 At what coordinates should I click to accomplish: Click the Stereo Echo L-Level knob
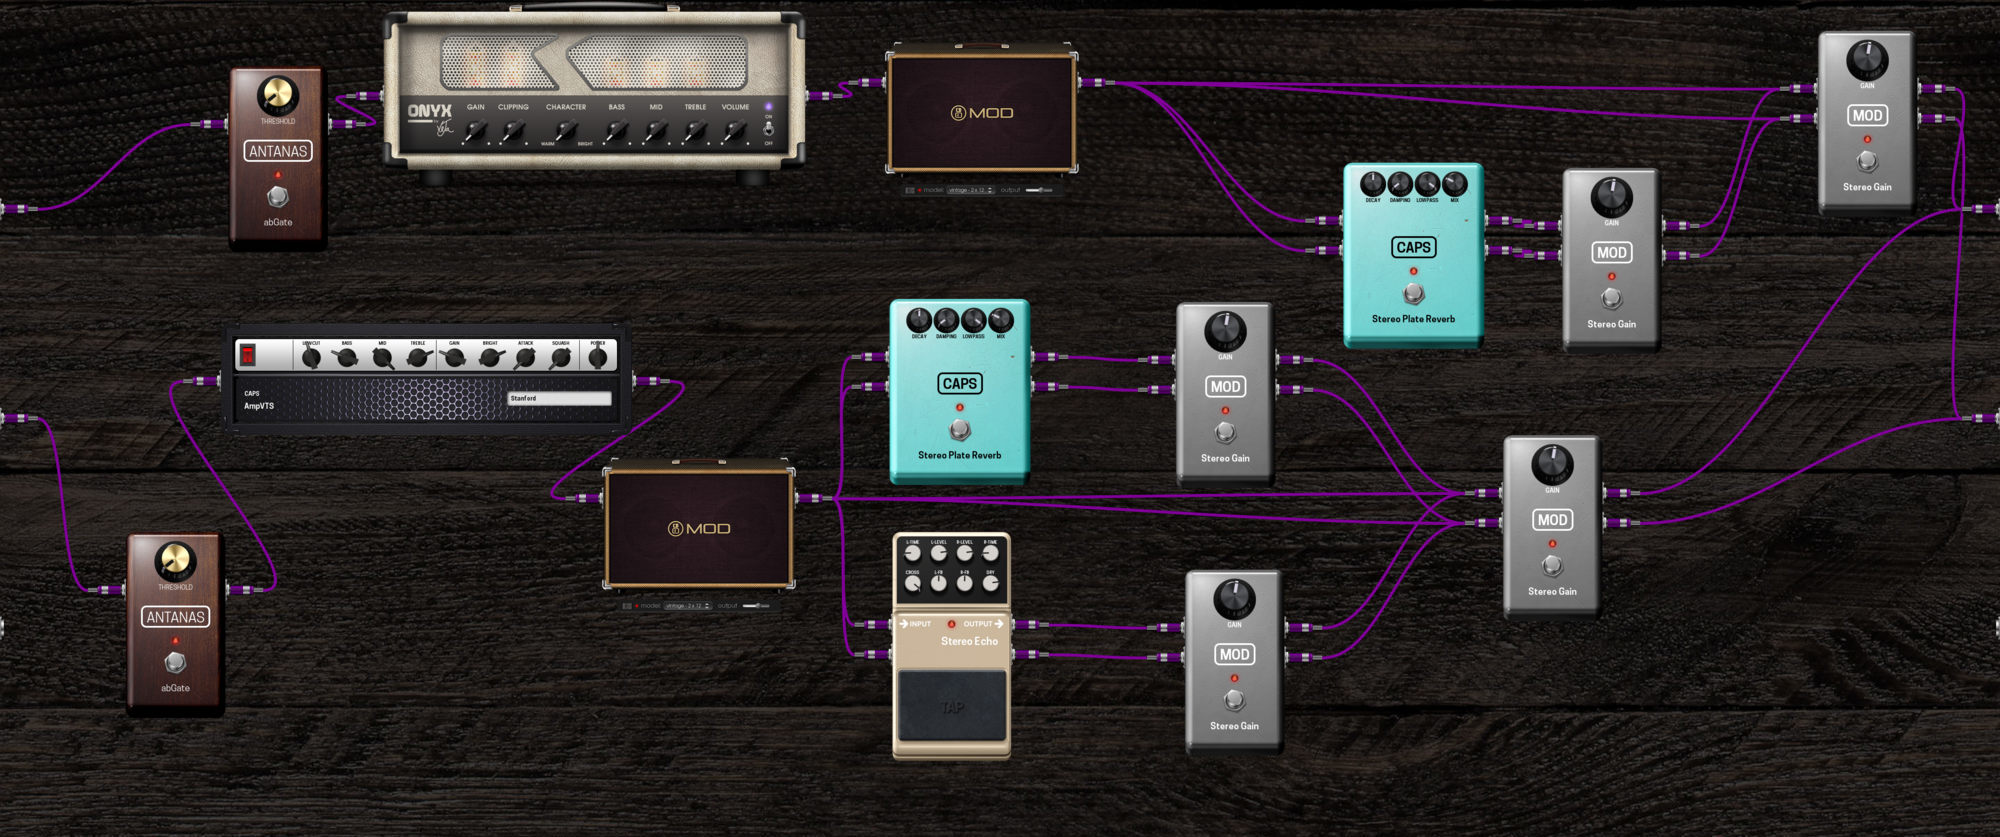939,553
